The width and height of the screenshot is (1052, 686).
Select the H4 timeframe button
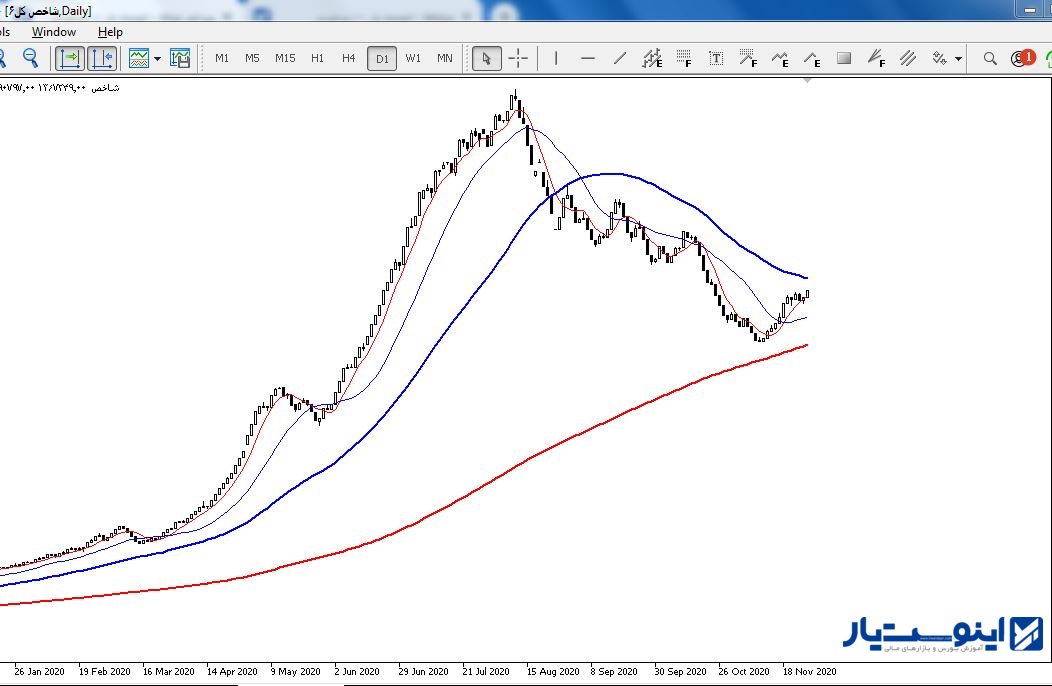tap(348, 58)
